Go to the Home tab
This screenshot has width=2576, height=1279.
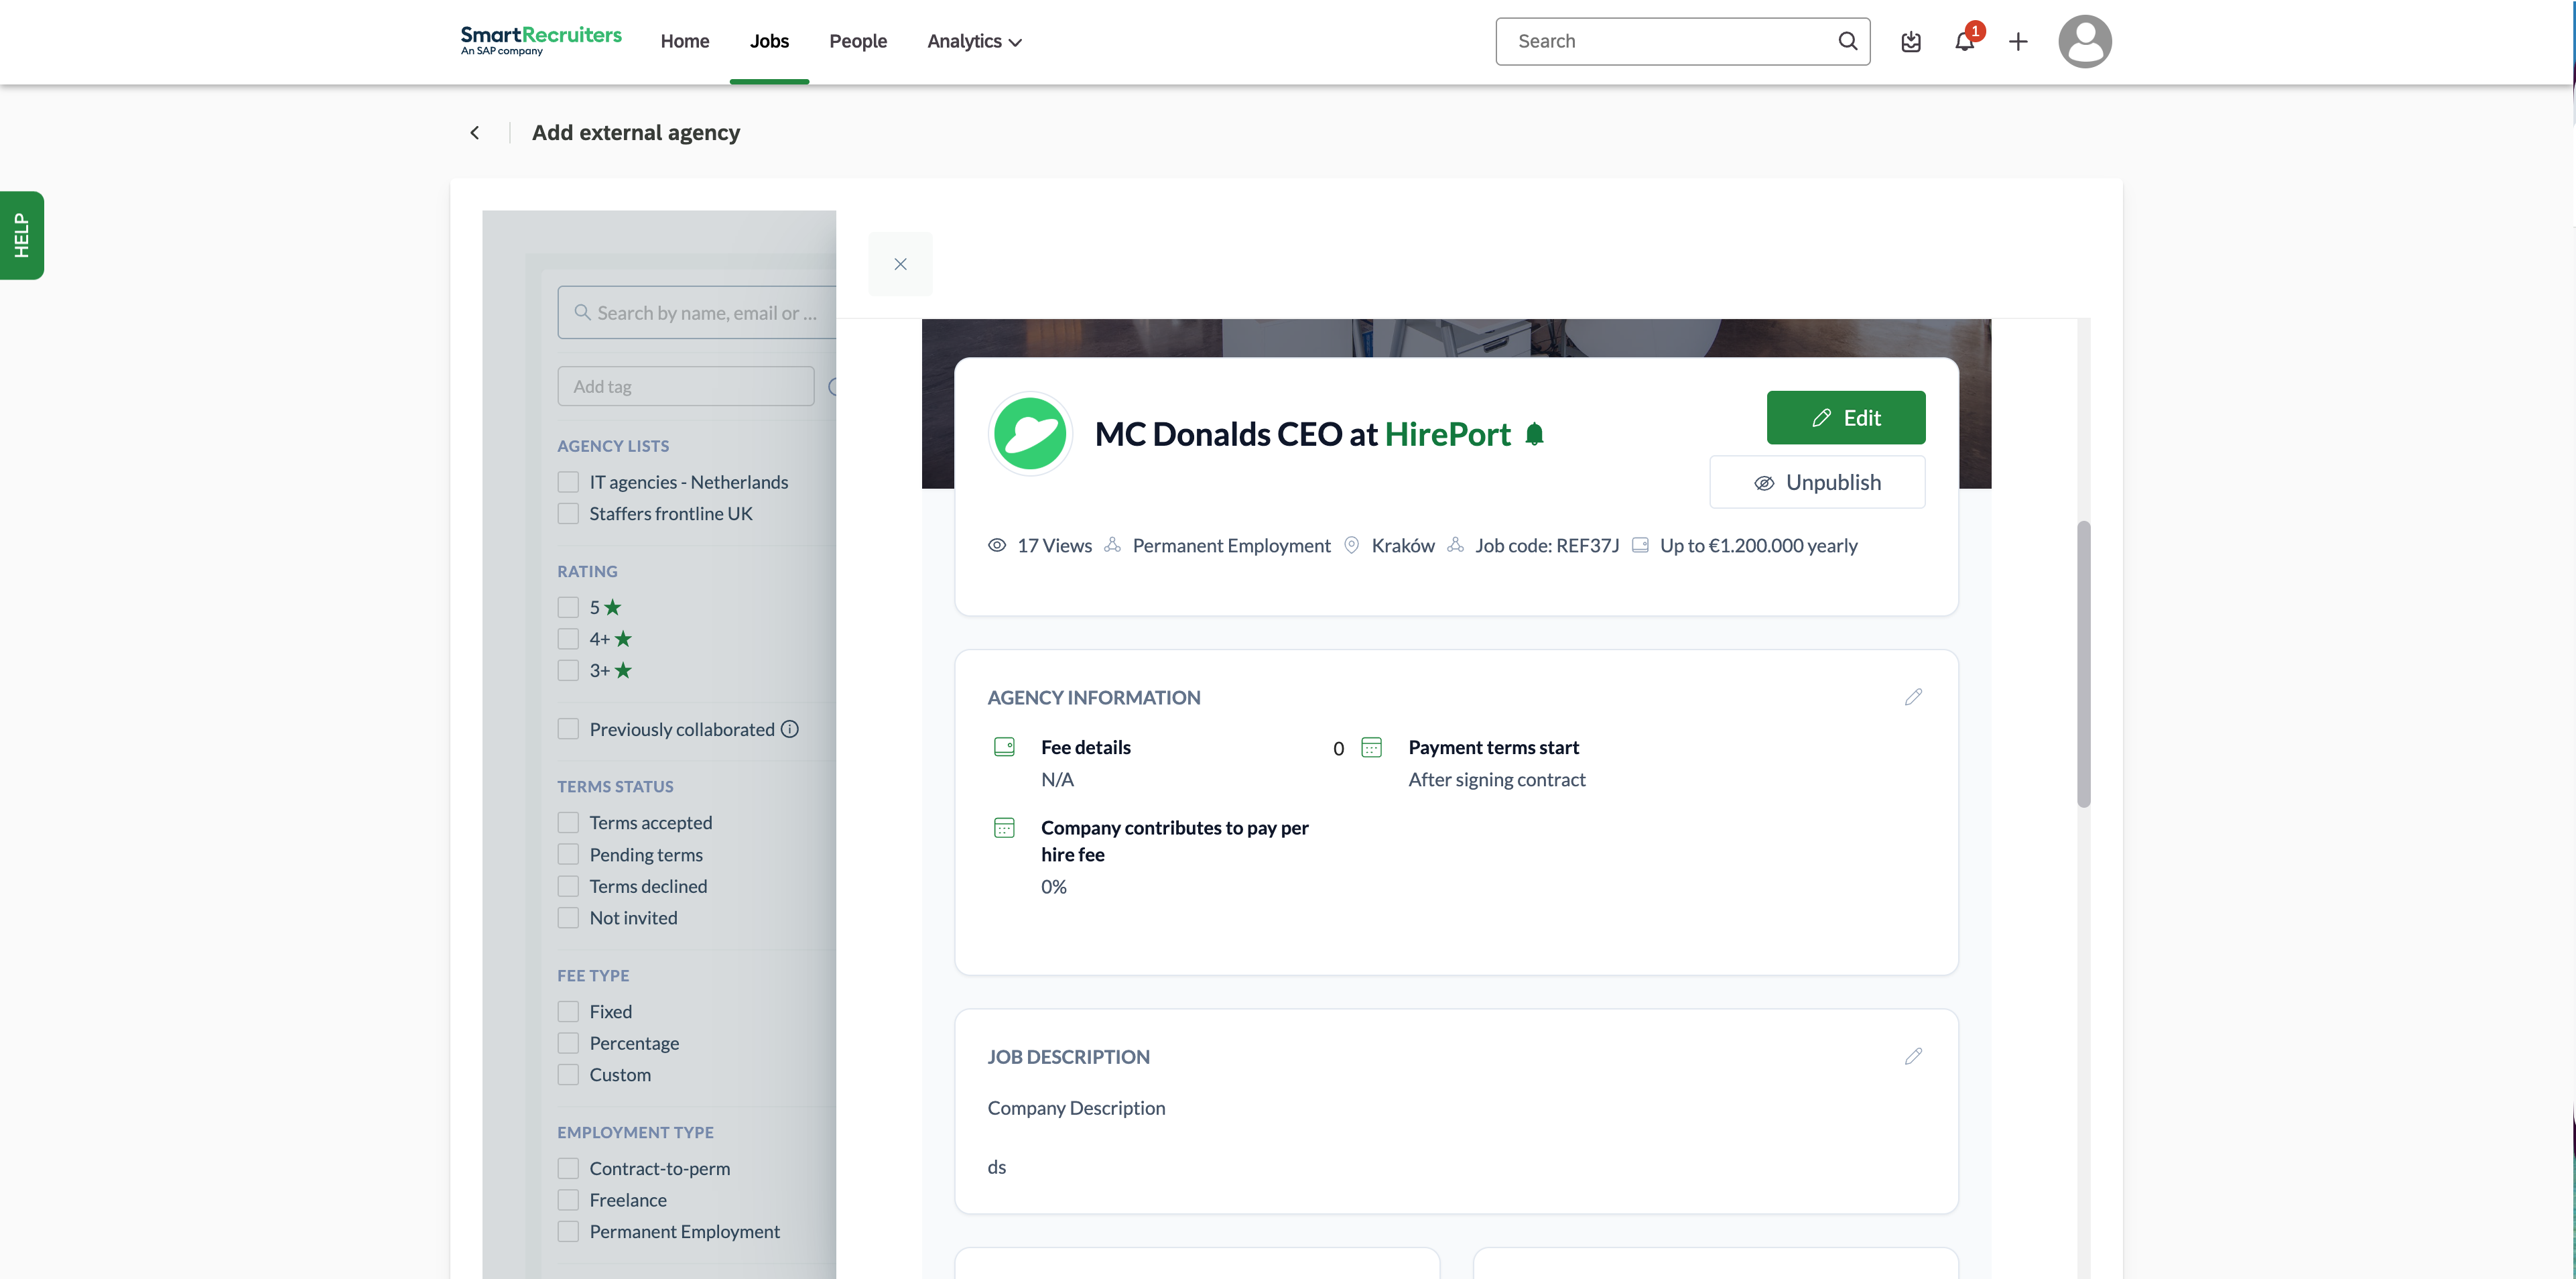coord(685,41)
